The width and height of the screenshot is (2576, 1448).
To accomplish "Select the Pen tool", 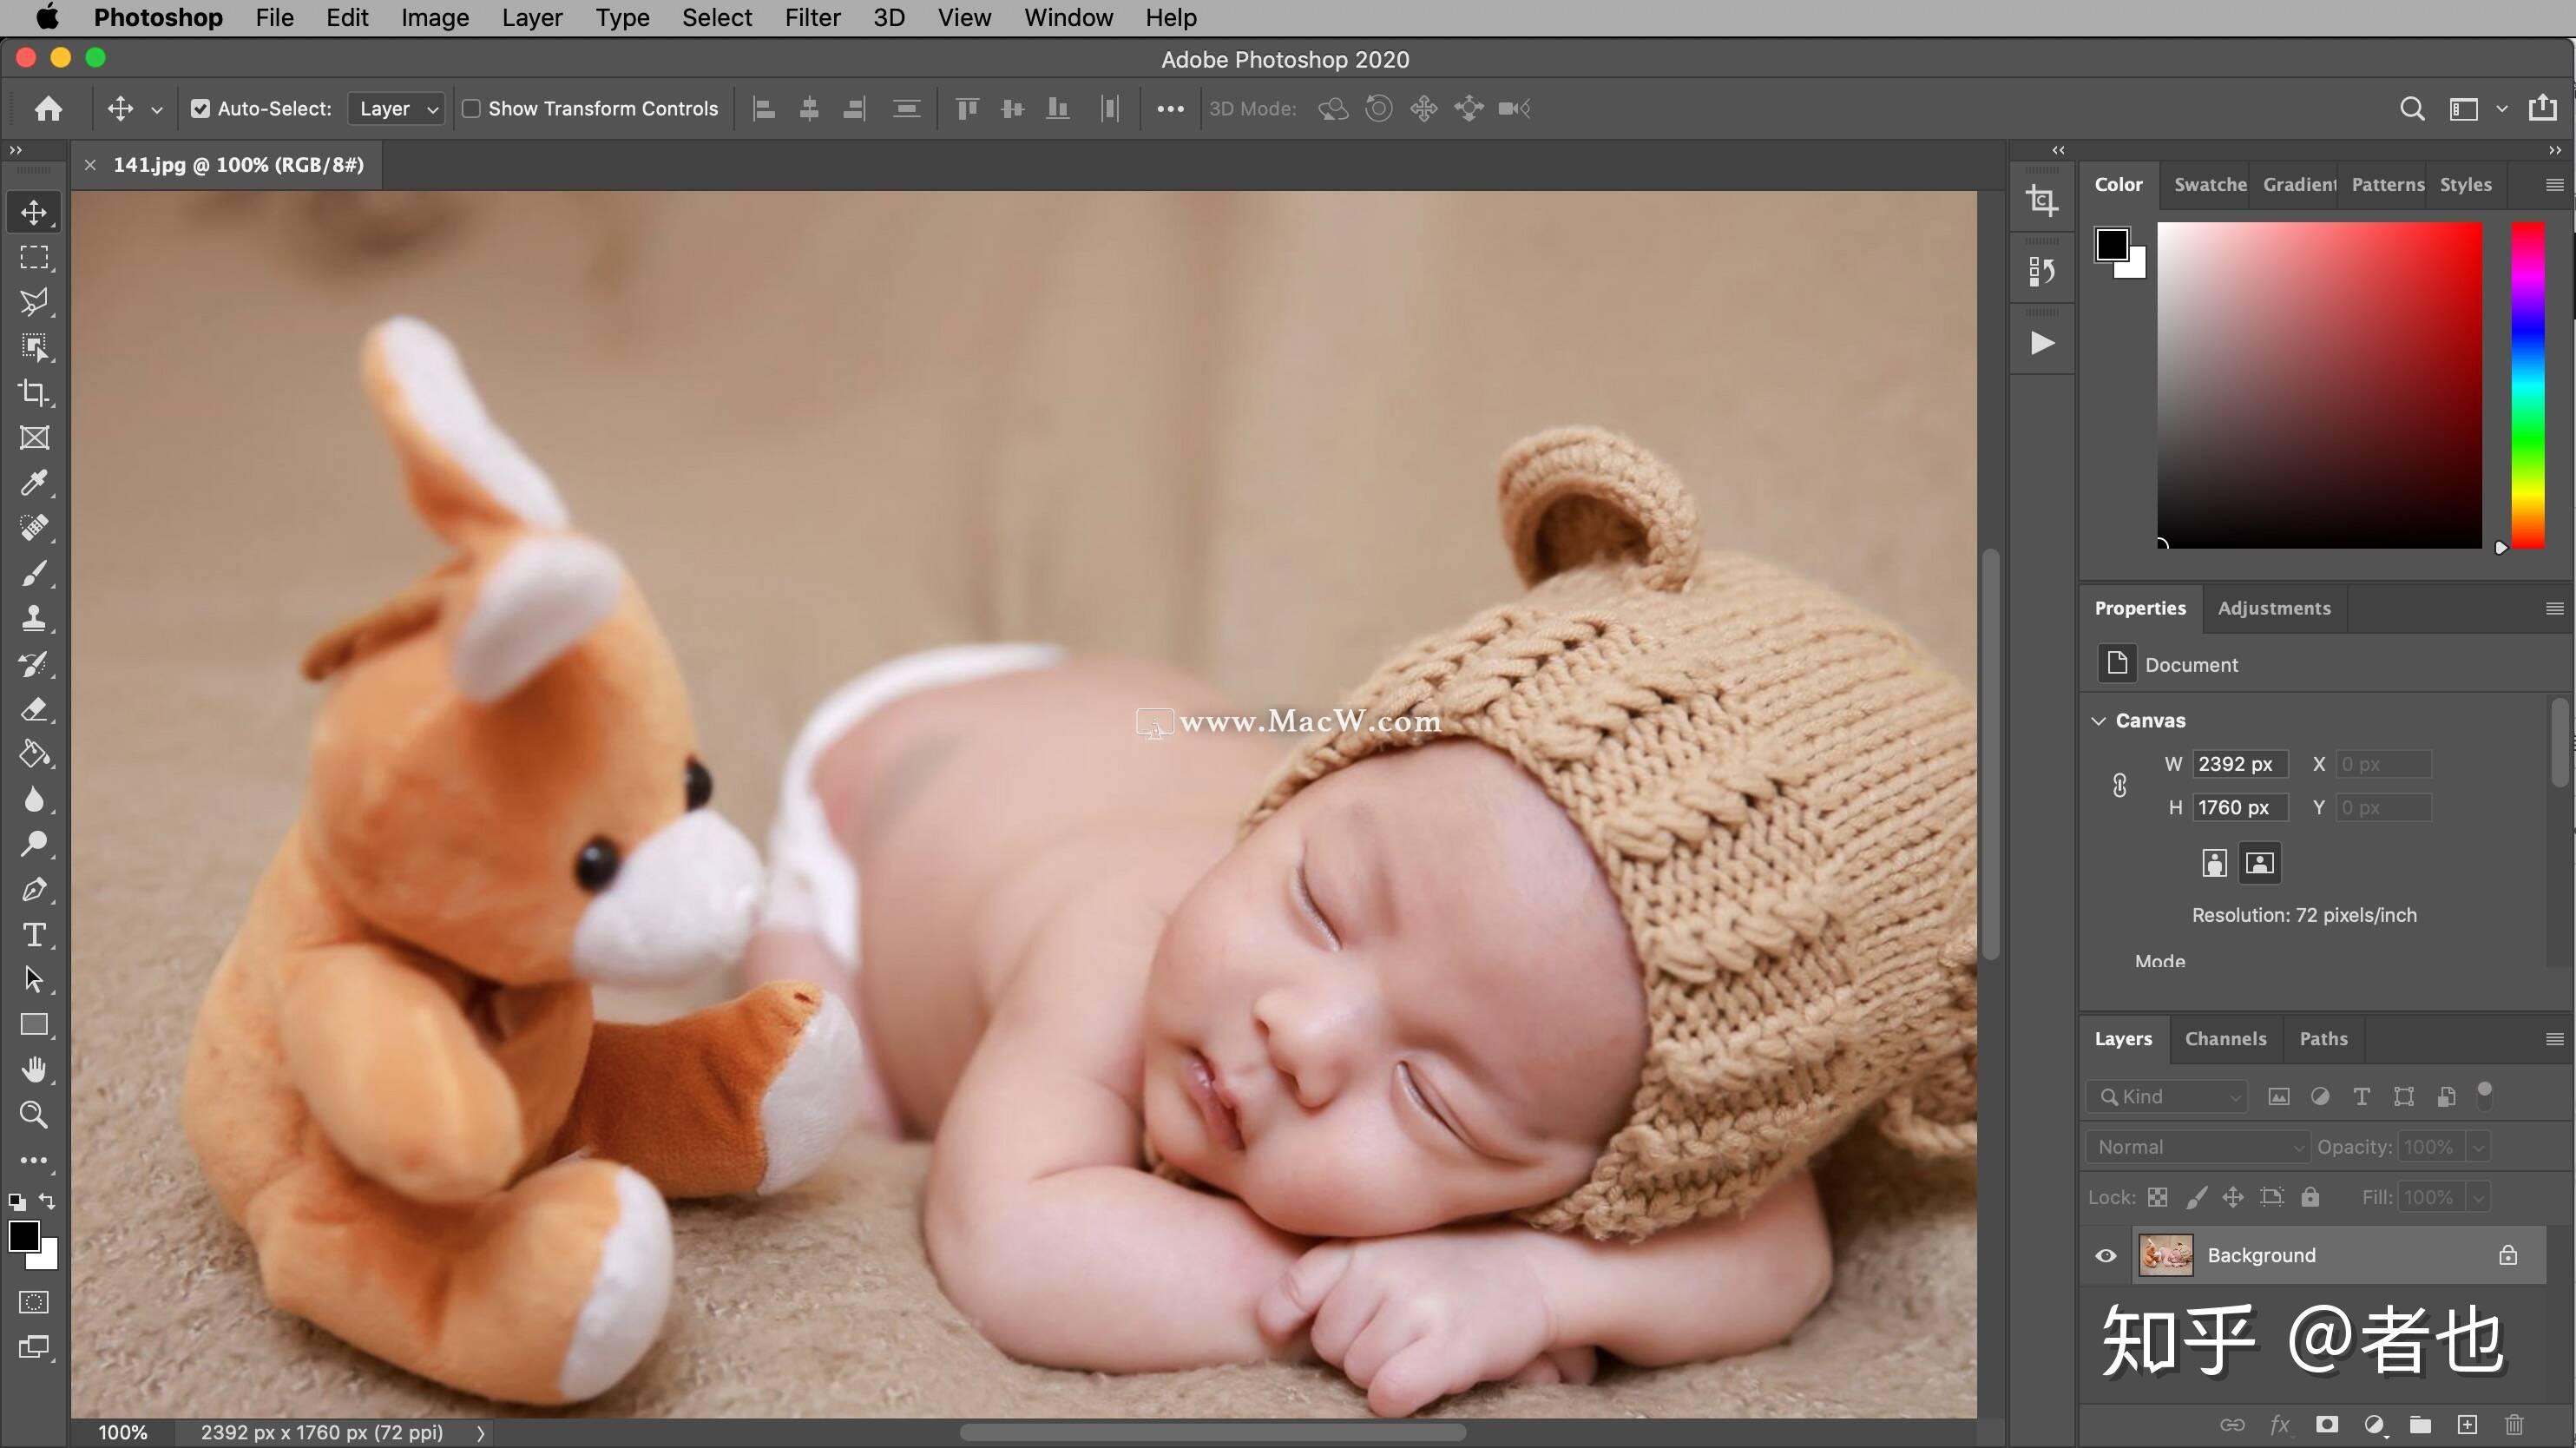I will tap(34, 889).
